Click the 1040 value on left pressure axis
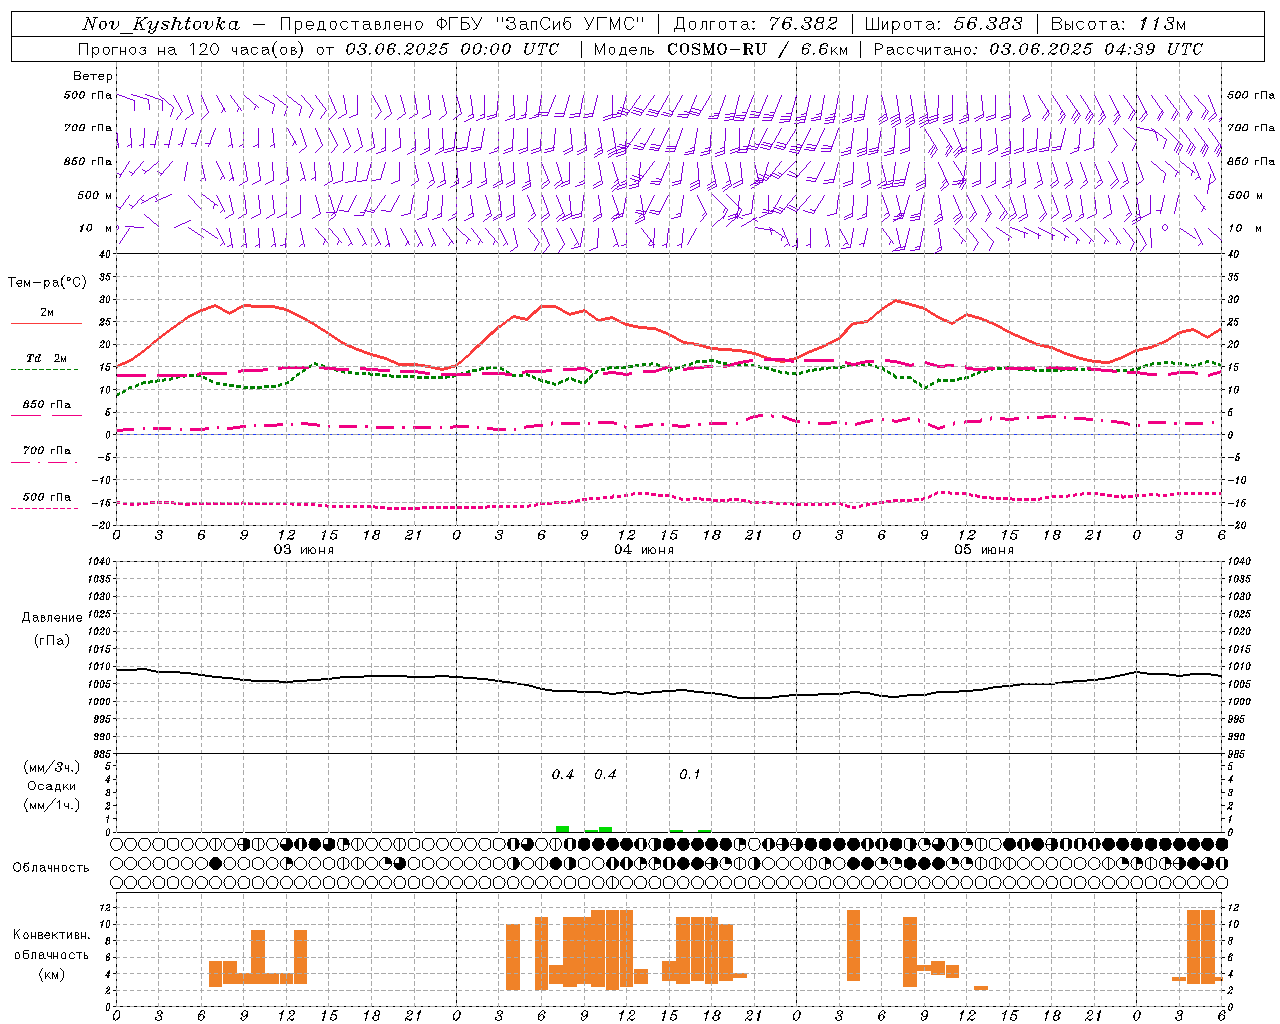The width and height of the screenshot is (1280, 1024). point(100,562)
